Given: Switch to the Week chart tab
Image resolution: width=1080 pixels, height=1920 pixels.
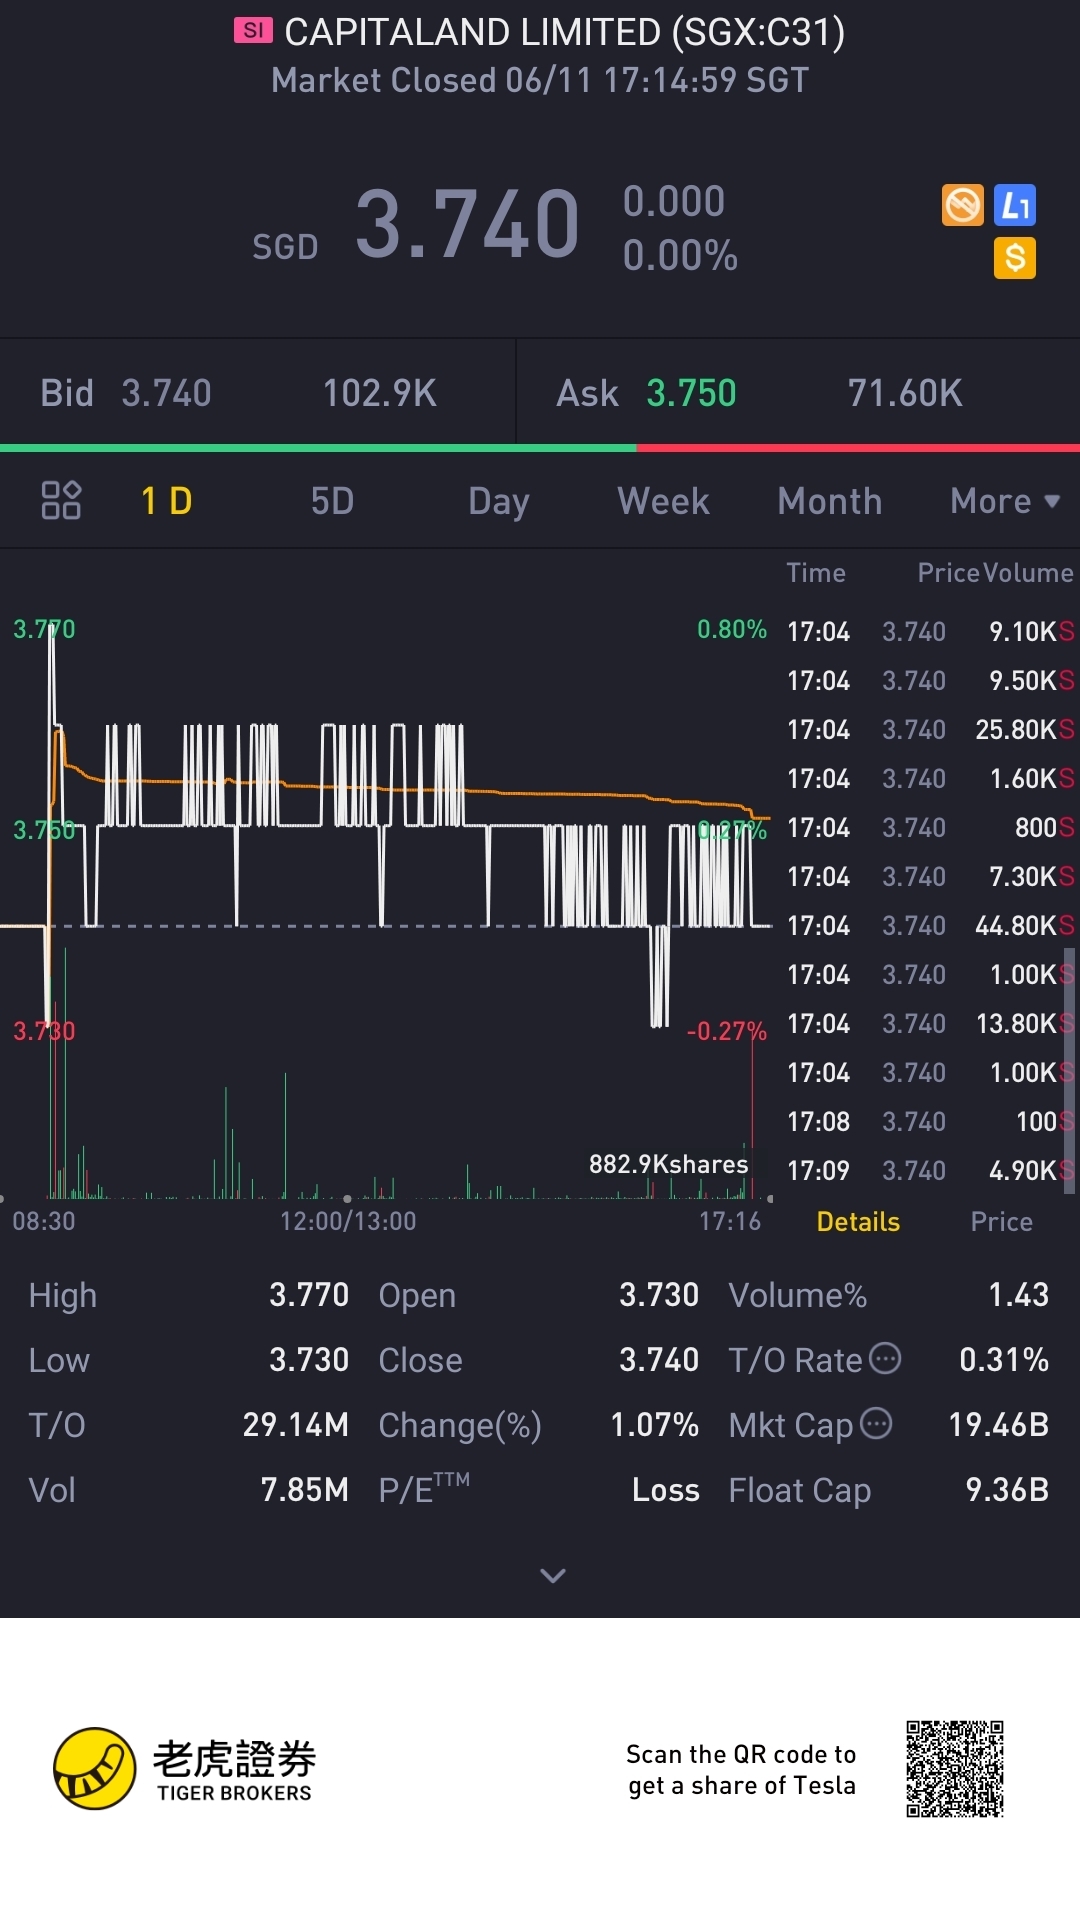Looking at the screenshot, I should (664, 501).
